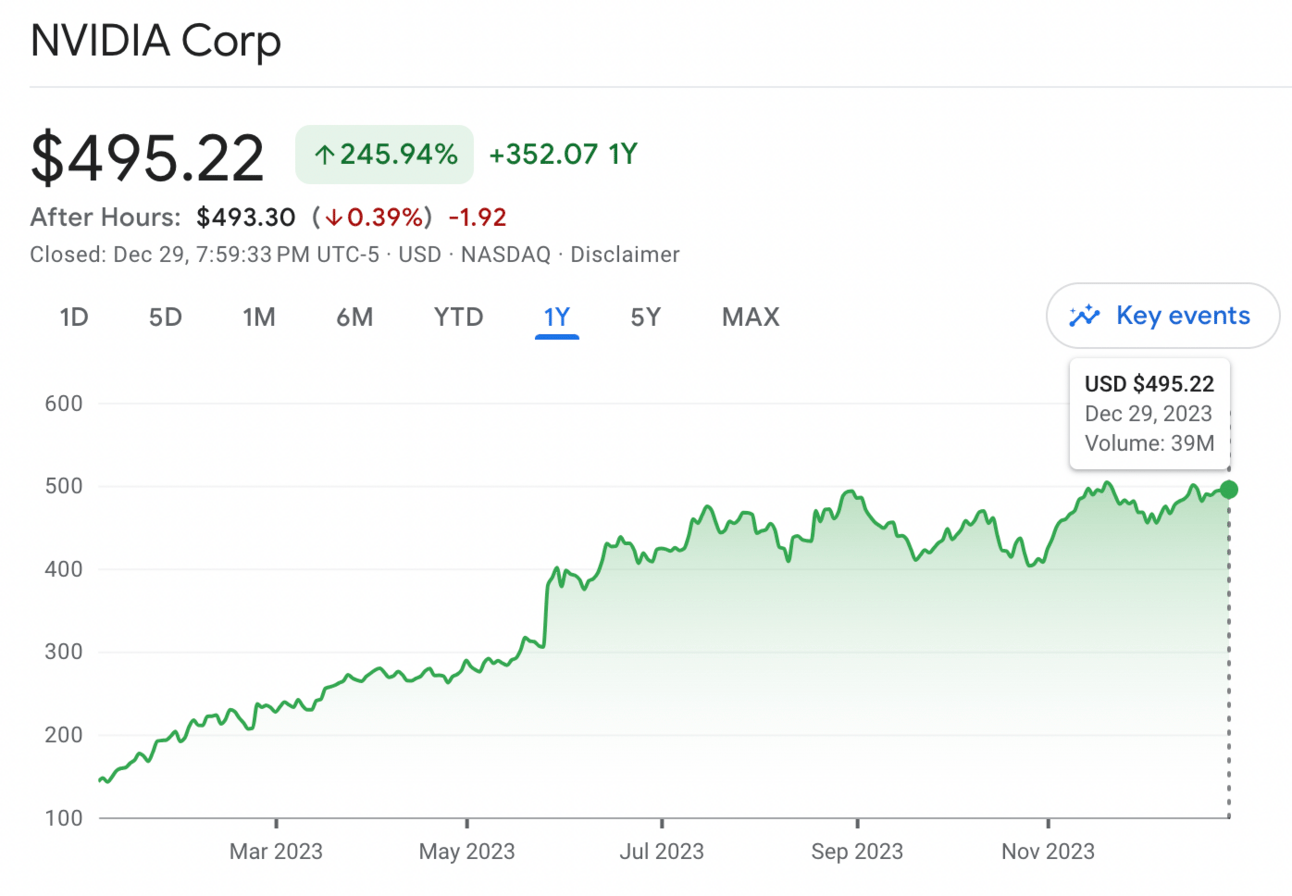Open the Key events button
The width and height of the screenshot is (1292, 896).
pyautogui.click(x=1163, y=316)
